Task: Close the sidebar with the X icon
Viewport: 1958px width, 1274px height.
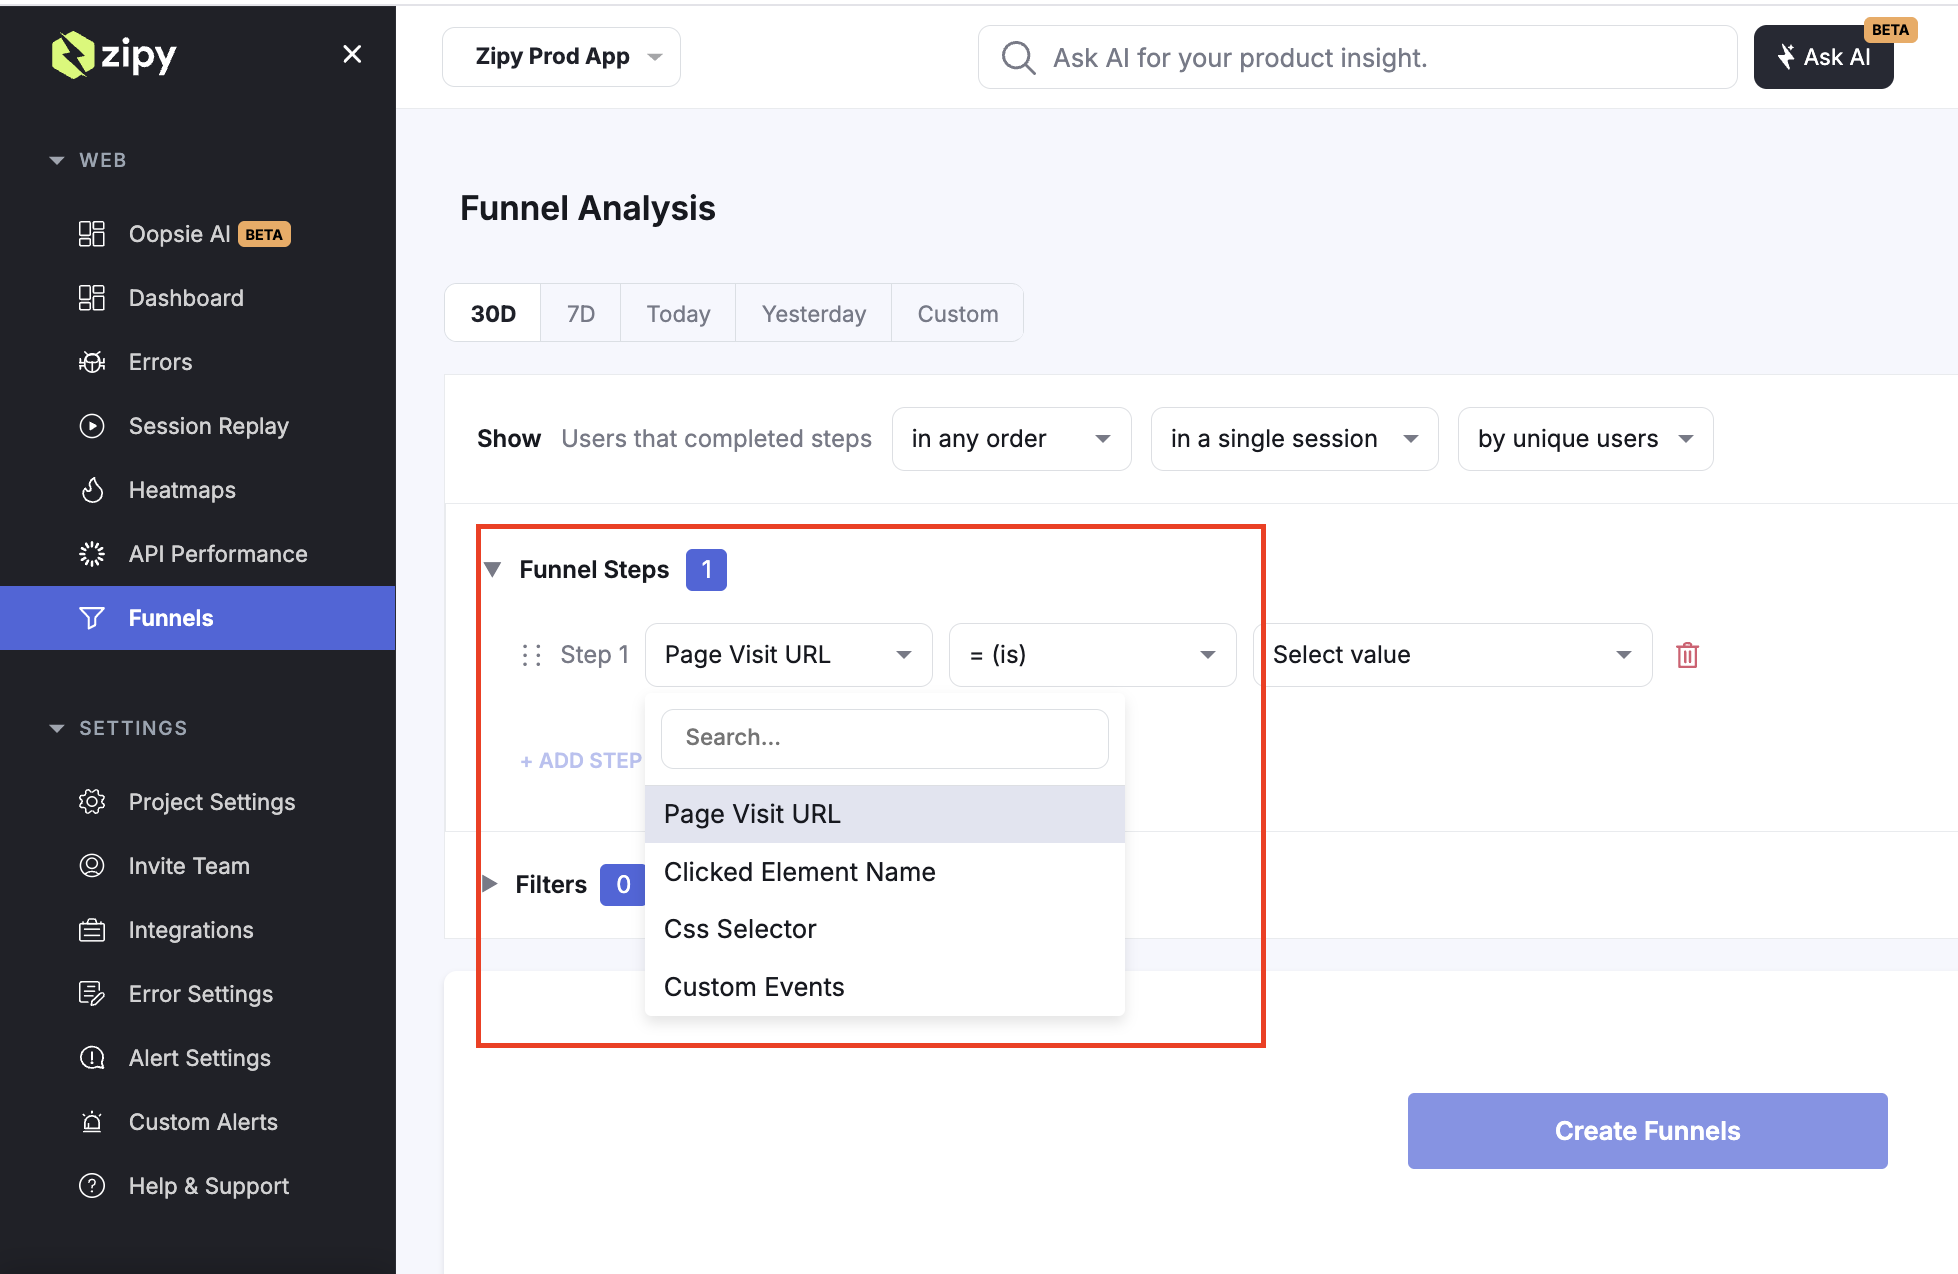Action: click(x=352, y=54)
